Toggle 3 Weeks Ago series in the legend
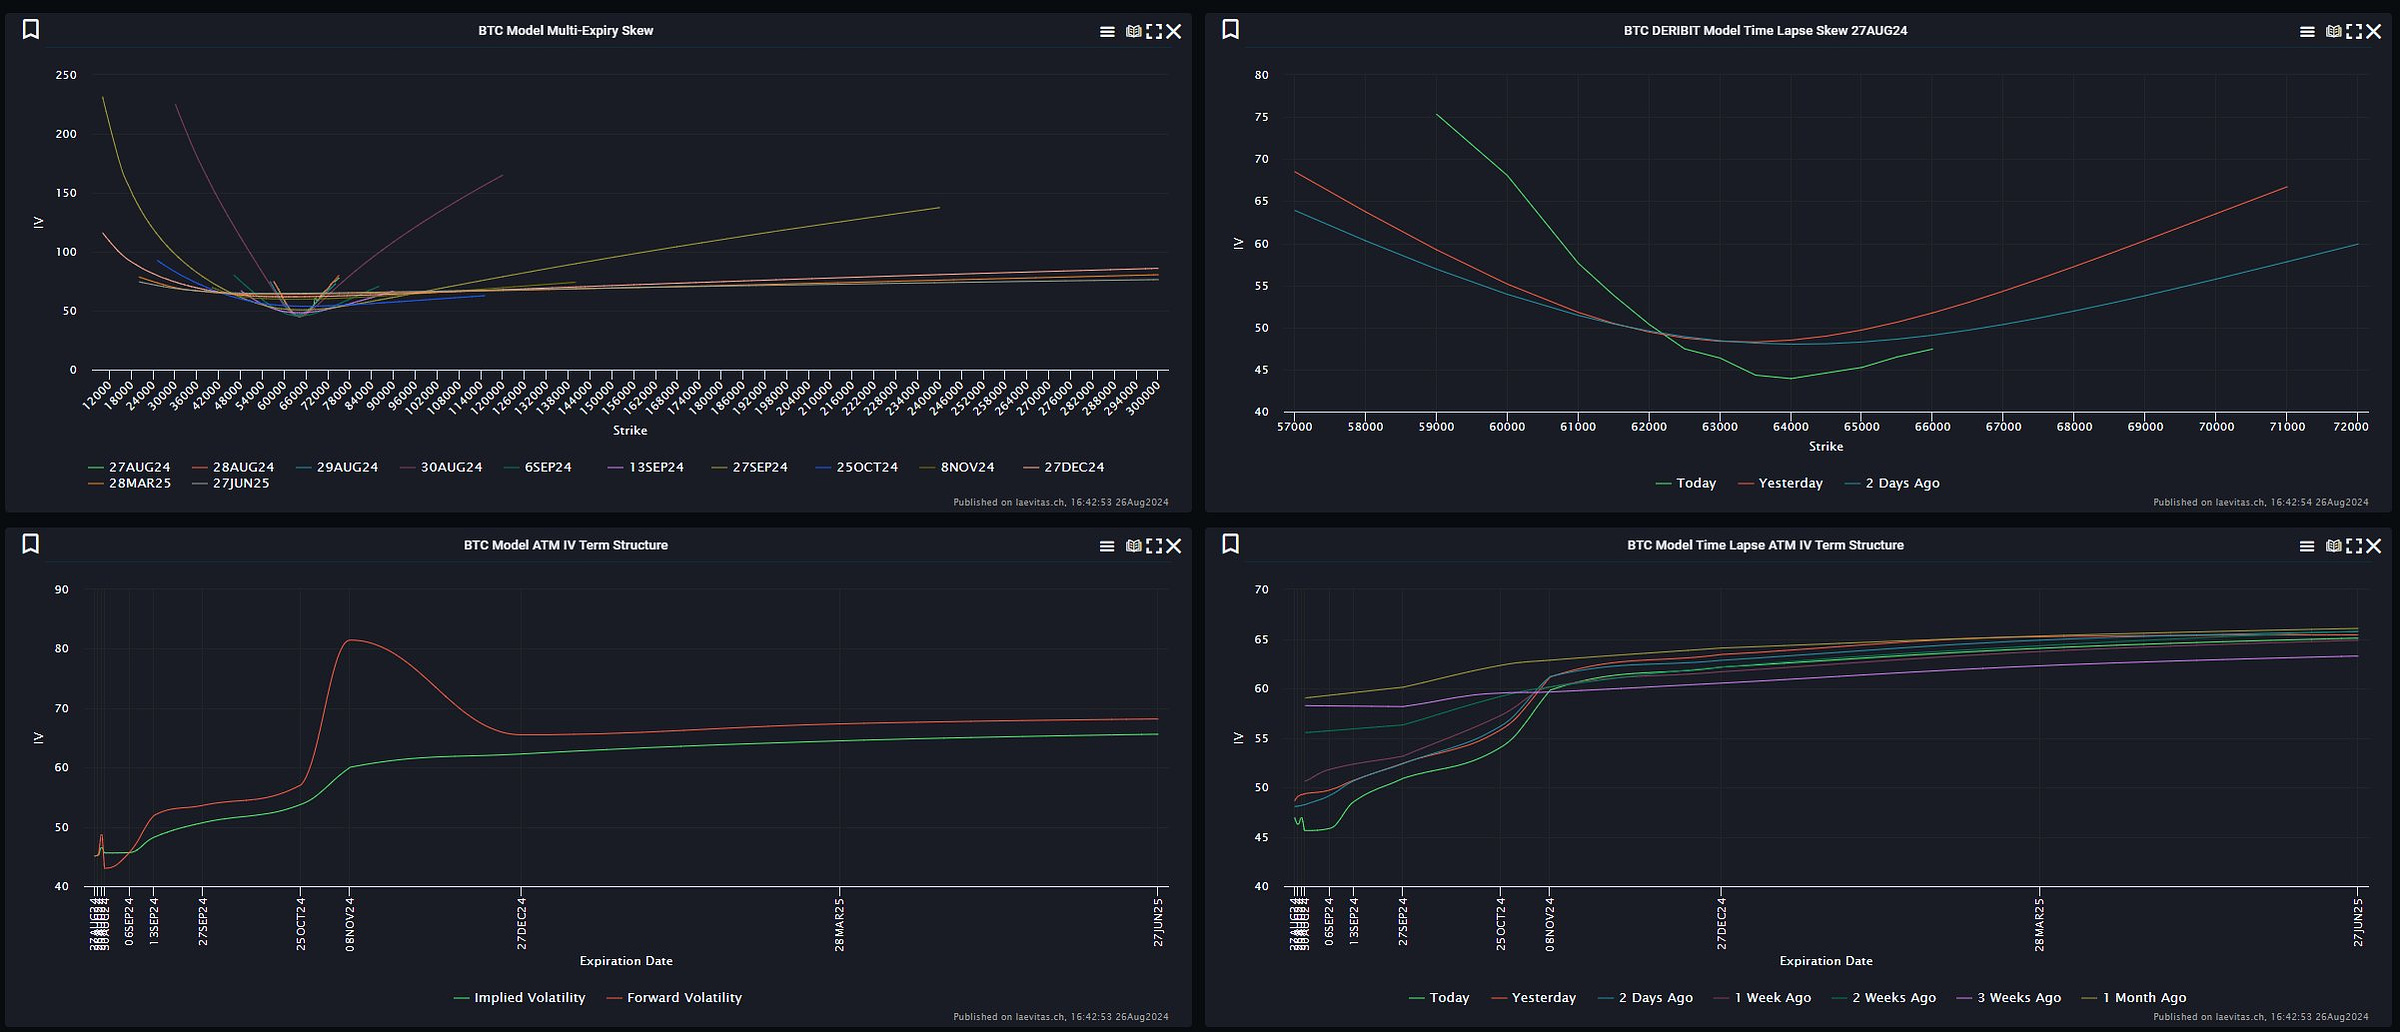The image size is (2400, 1032). click(2009, 997)
